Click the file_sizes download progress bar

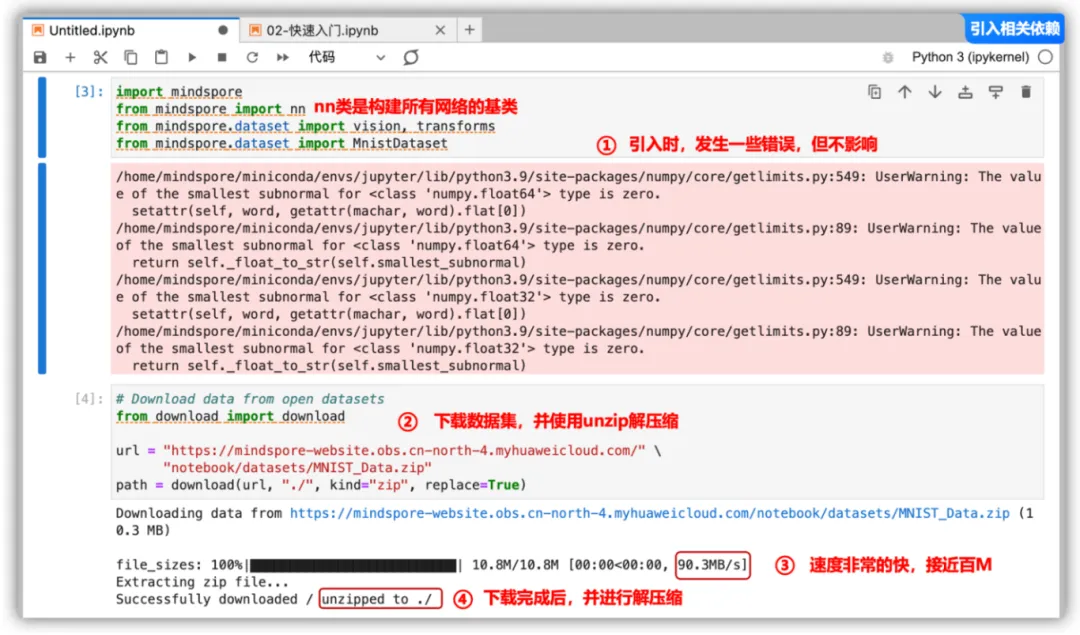point(353,565)
